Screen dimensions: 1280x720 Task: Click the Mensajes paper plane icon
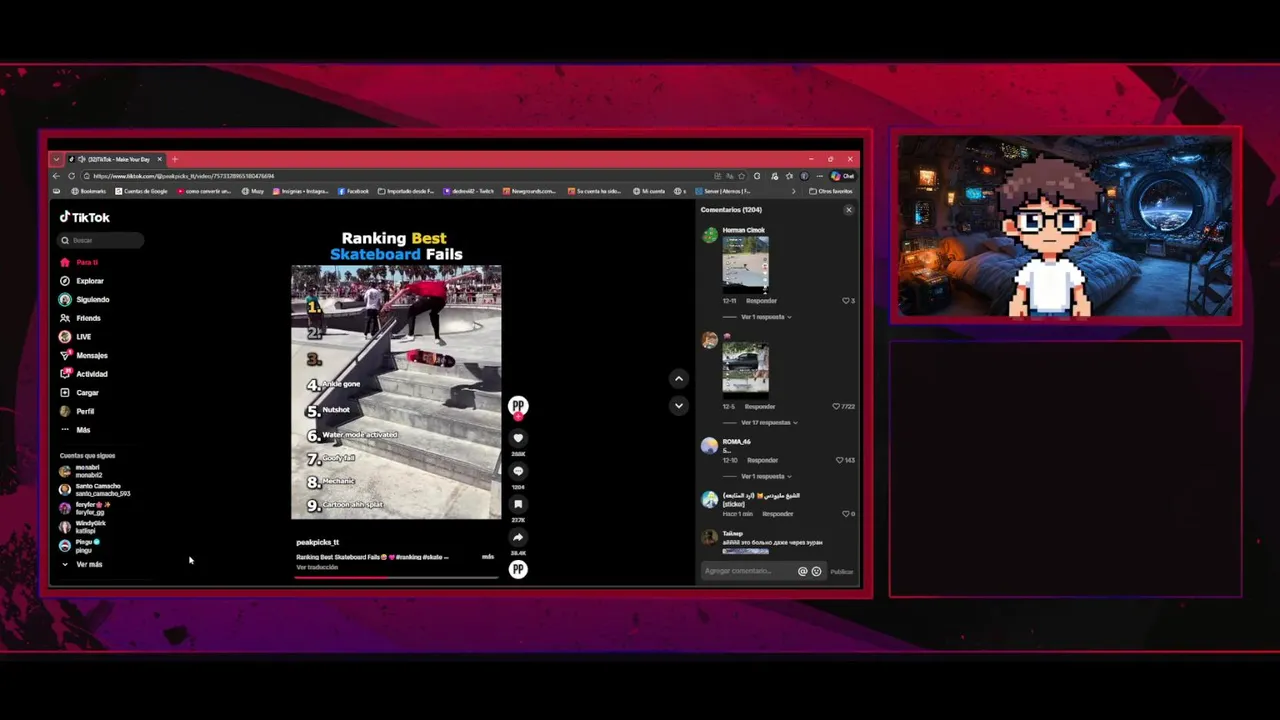(x=65, y=355)
